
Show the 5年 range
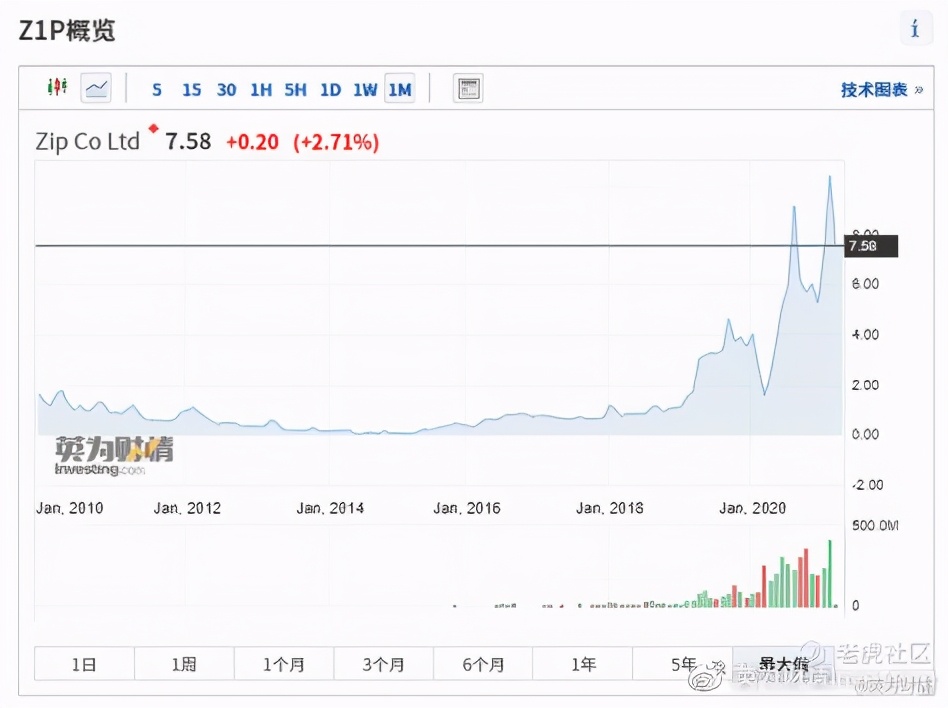point(683,664)
